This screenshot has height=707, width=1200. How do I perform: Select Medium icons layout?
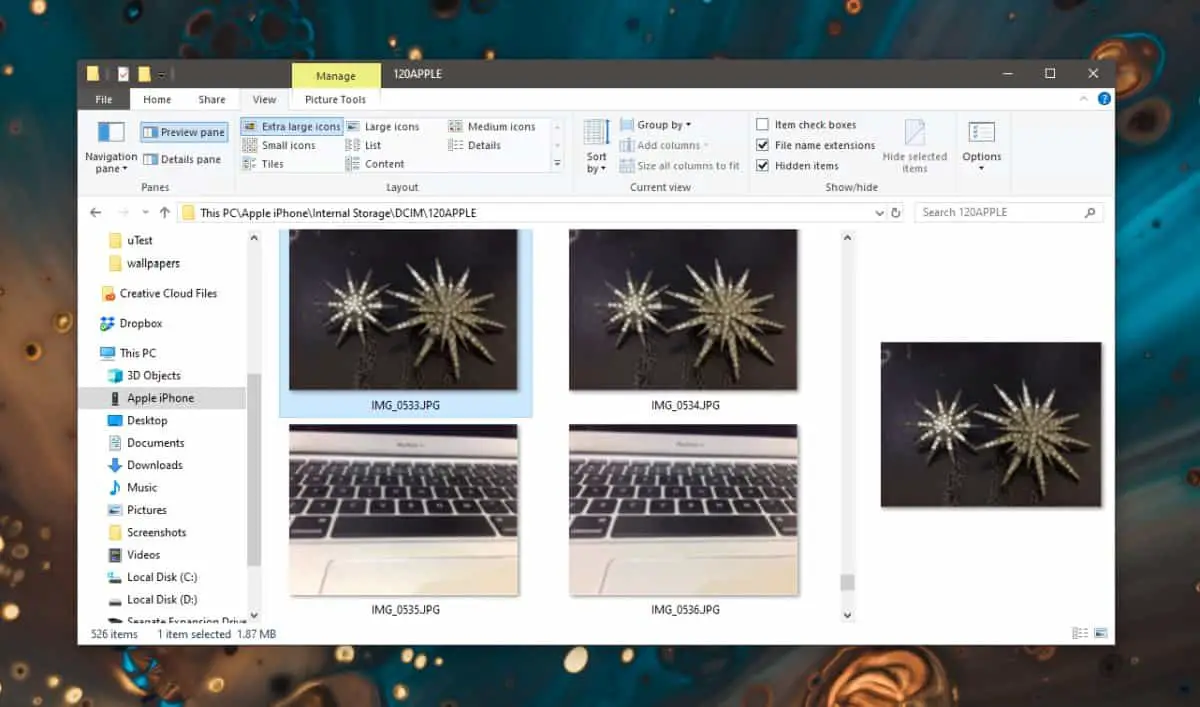pos(492,127)
